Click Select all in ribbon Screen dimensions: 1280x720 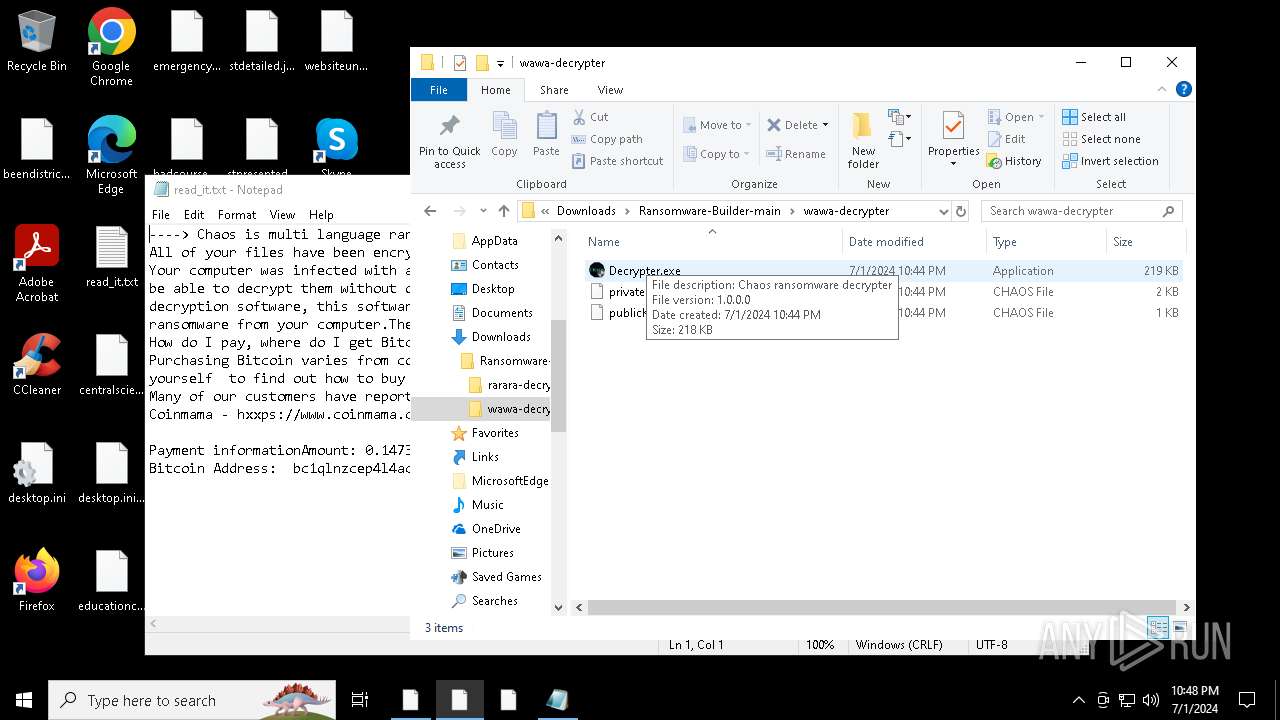[1094, 117]
